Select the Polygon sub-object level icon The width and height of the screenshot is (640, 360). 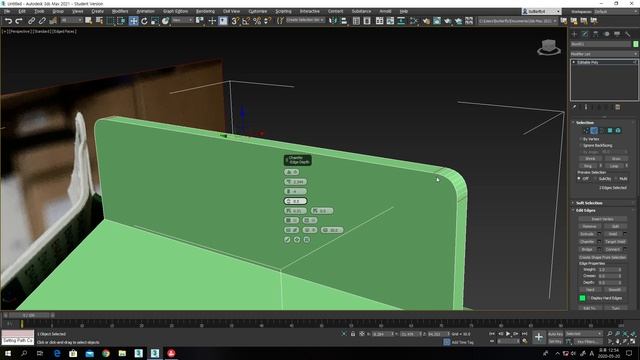[610, 130]
